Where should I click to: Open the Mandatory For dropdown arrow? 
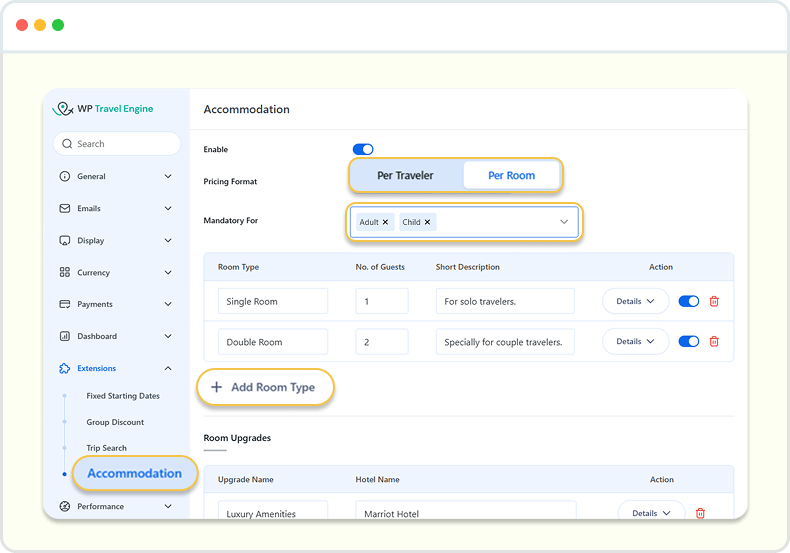(564, 222)
